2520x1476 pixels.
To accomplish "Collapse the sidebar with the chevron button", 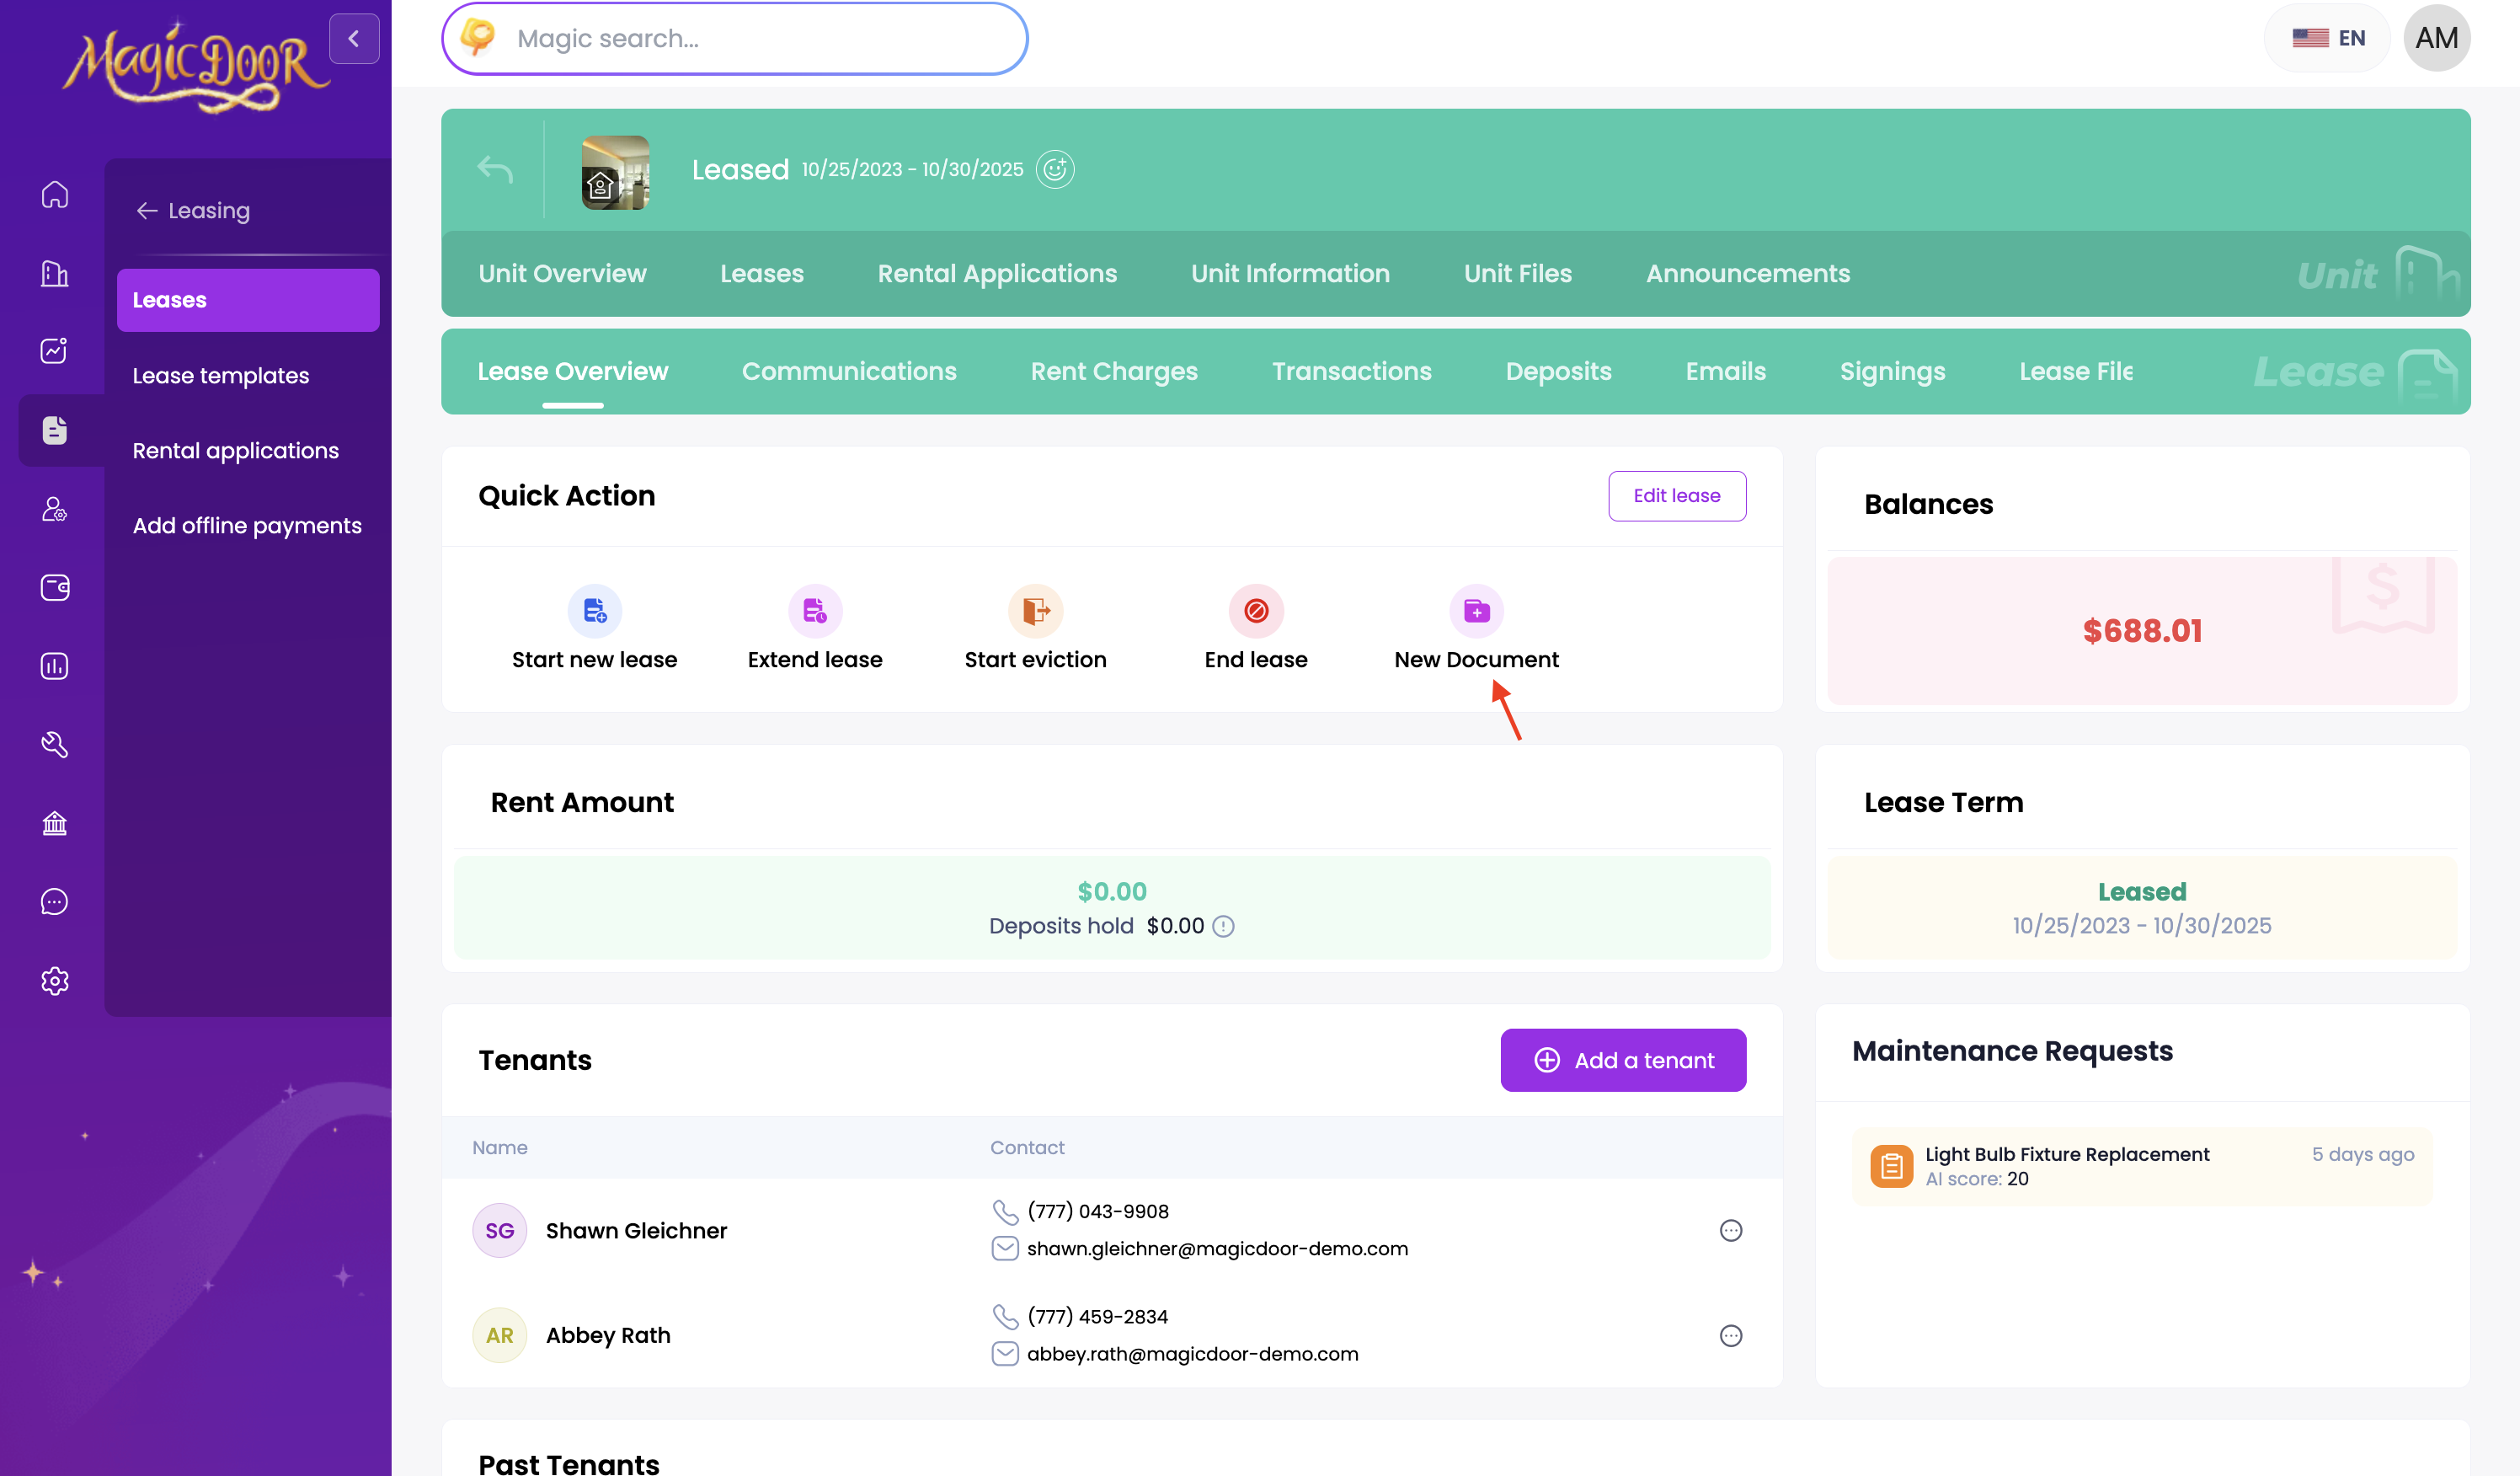I will pos(353,38).
